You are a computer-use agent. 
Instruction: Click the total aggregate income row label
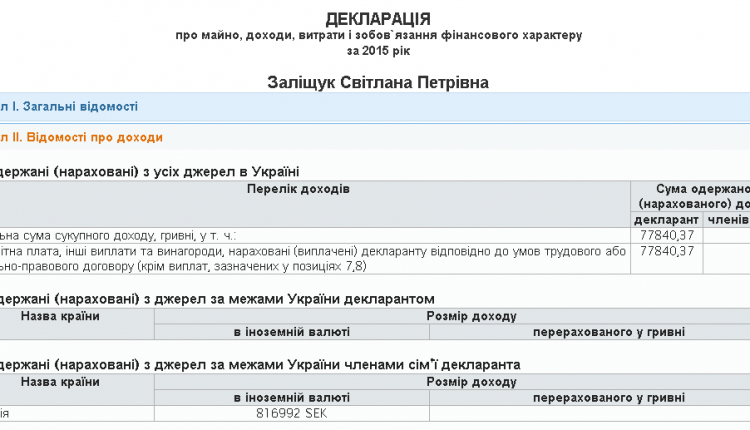point(117,236)
